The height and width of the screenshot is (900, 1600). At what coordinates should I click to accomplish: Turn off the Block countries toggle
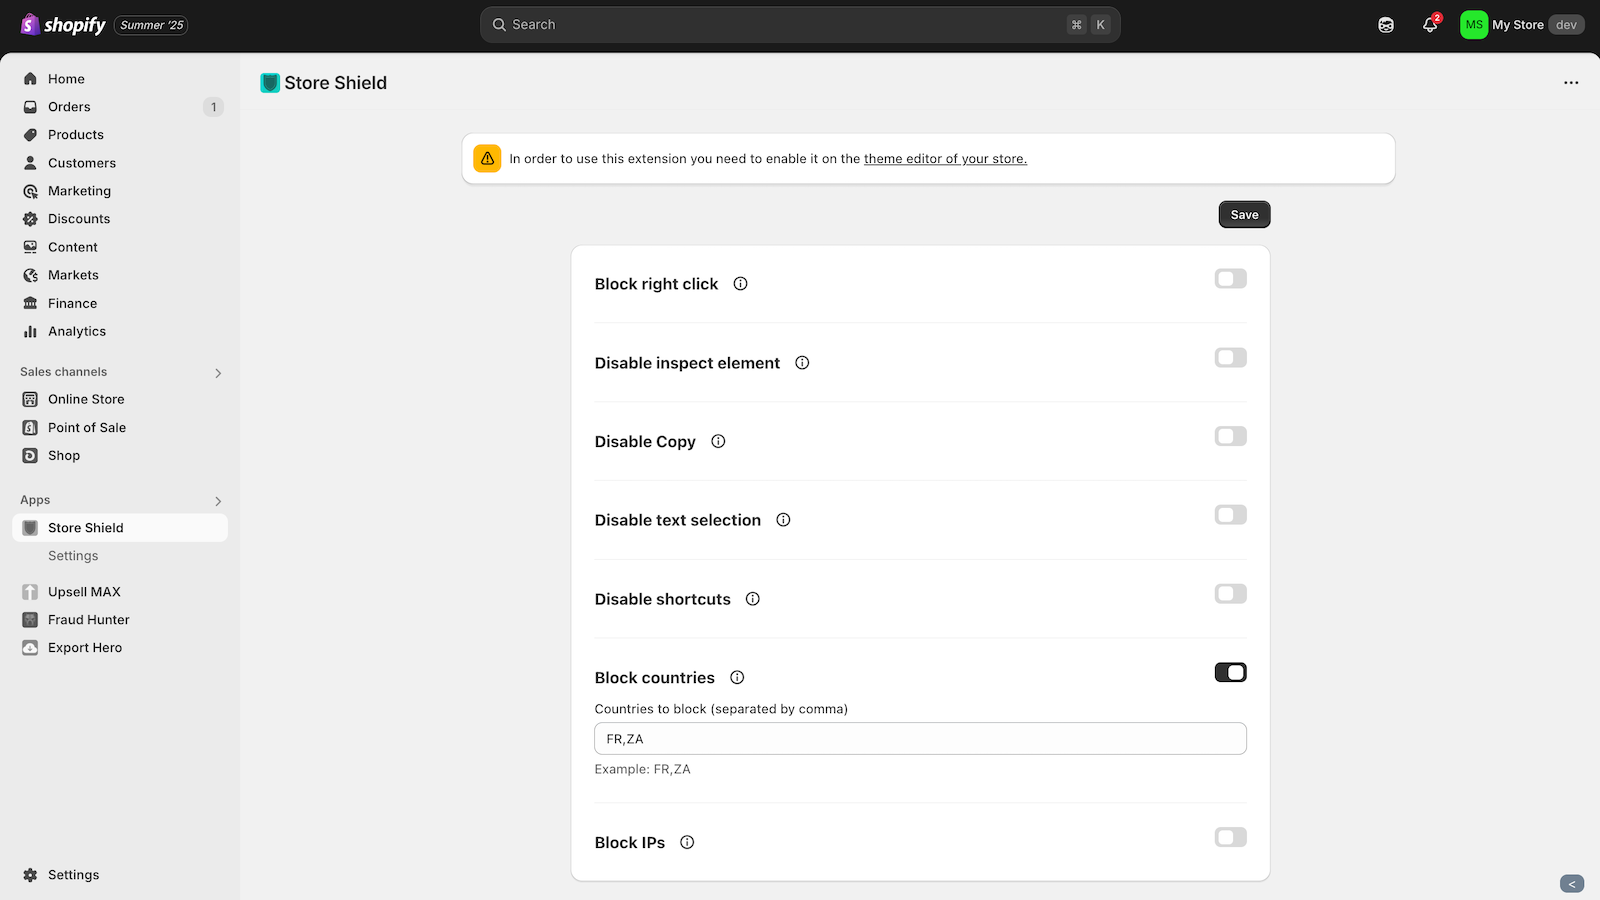(x=1230, y=673)
